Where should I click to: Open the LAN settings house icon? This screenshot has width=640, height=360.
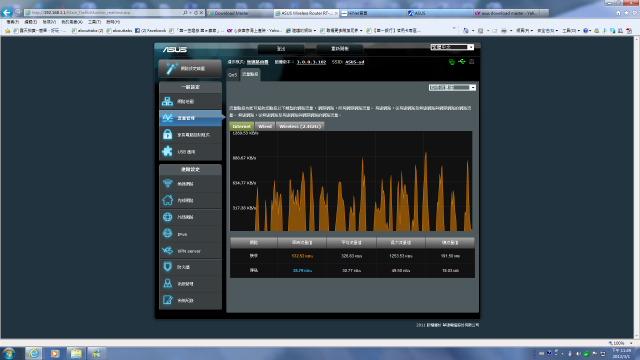(x=167, y=200)
